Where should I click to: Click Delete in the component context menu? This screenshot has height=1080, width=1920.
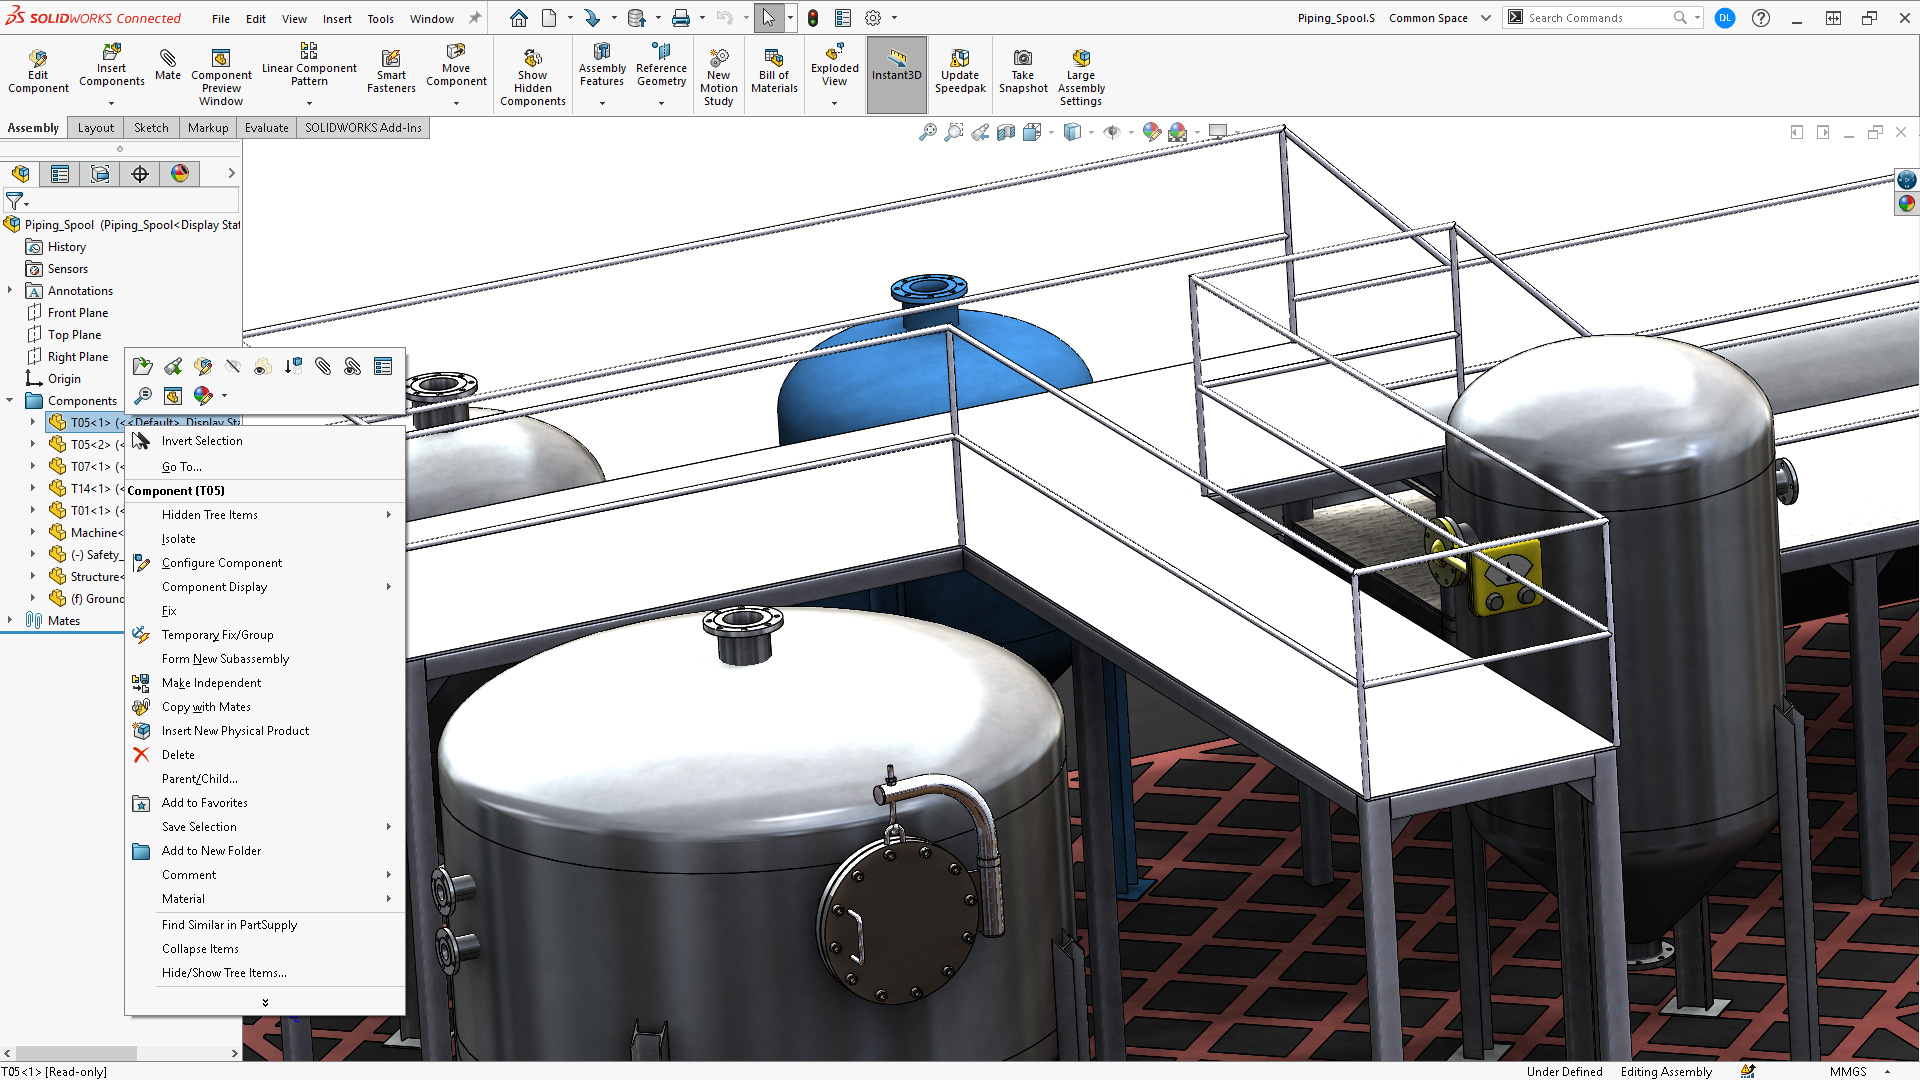[177, 754]
